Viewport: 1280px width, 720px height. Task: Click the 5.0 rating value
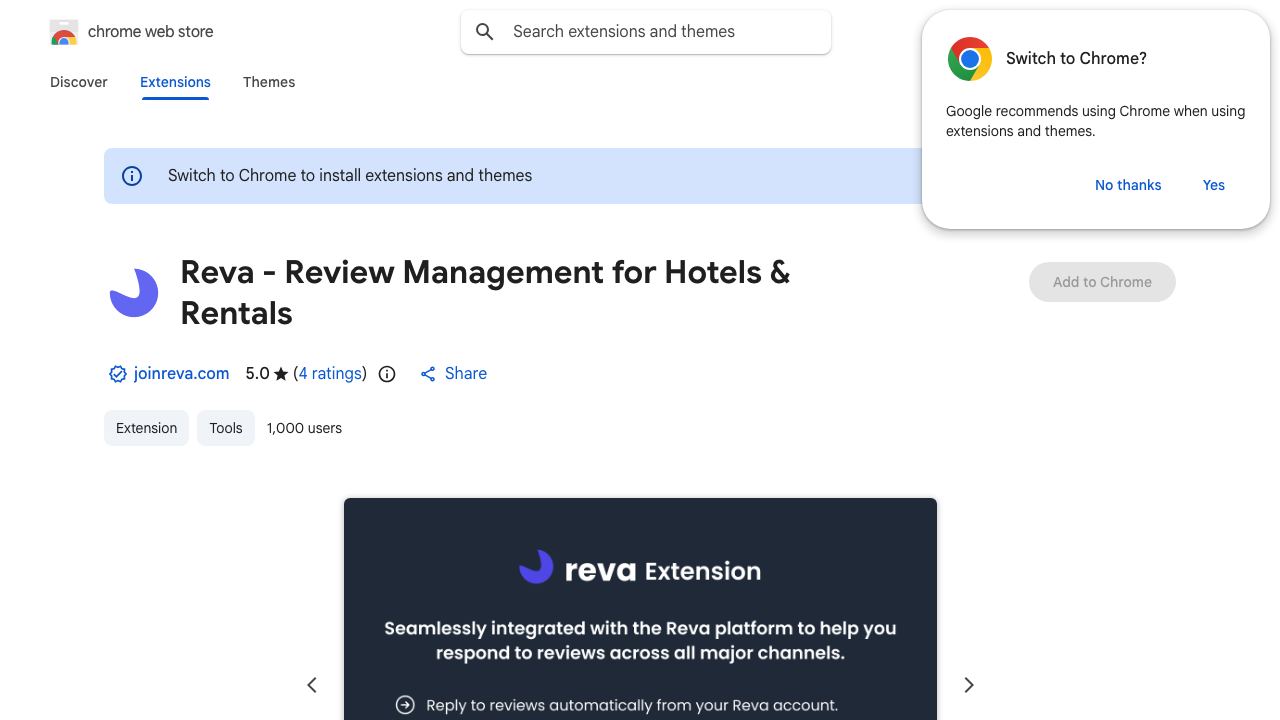[x=257, y=373]
